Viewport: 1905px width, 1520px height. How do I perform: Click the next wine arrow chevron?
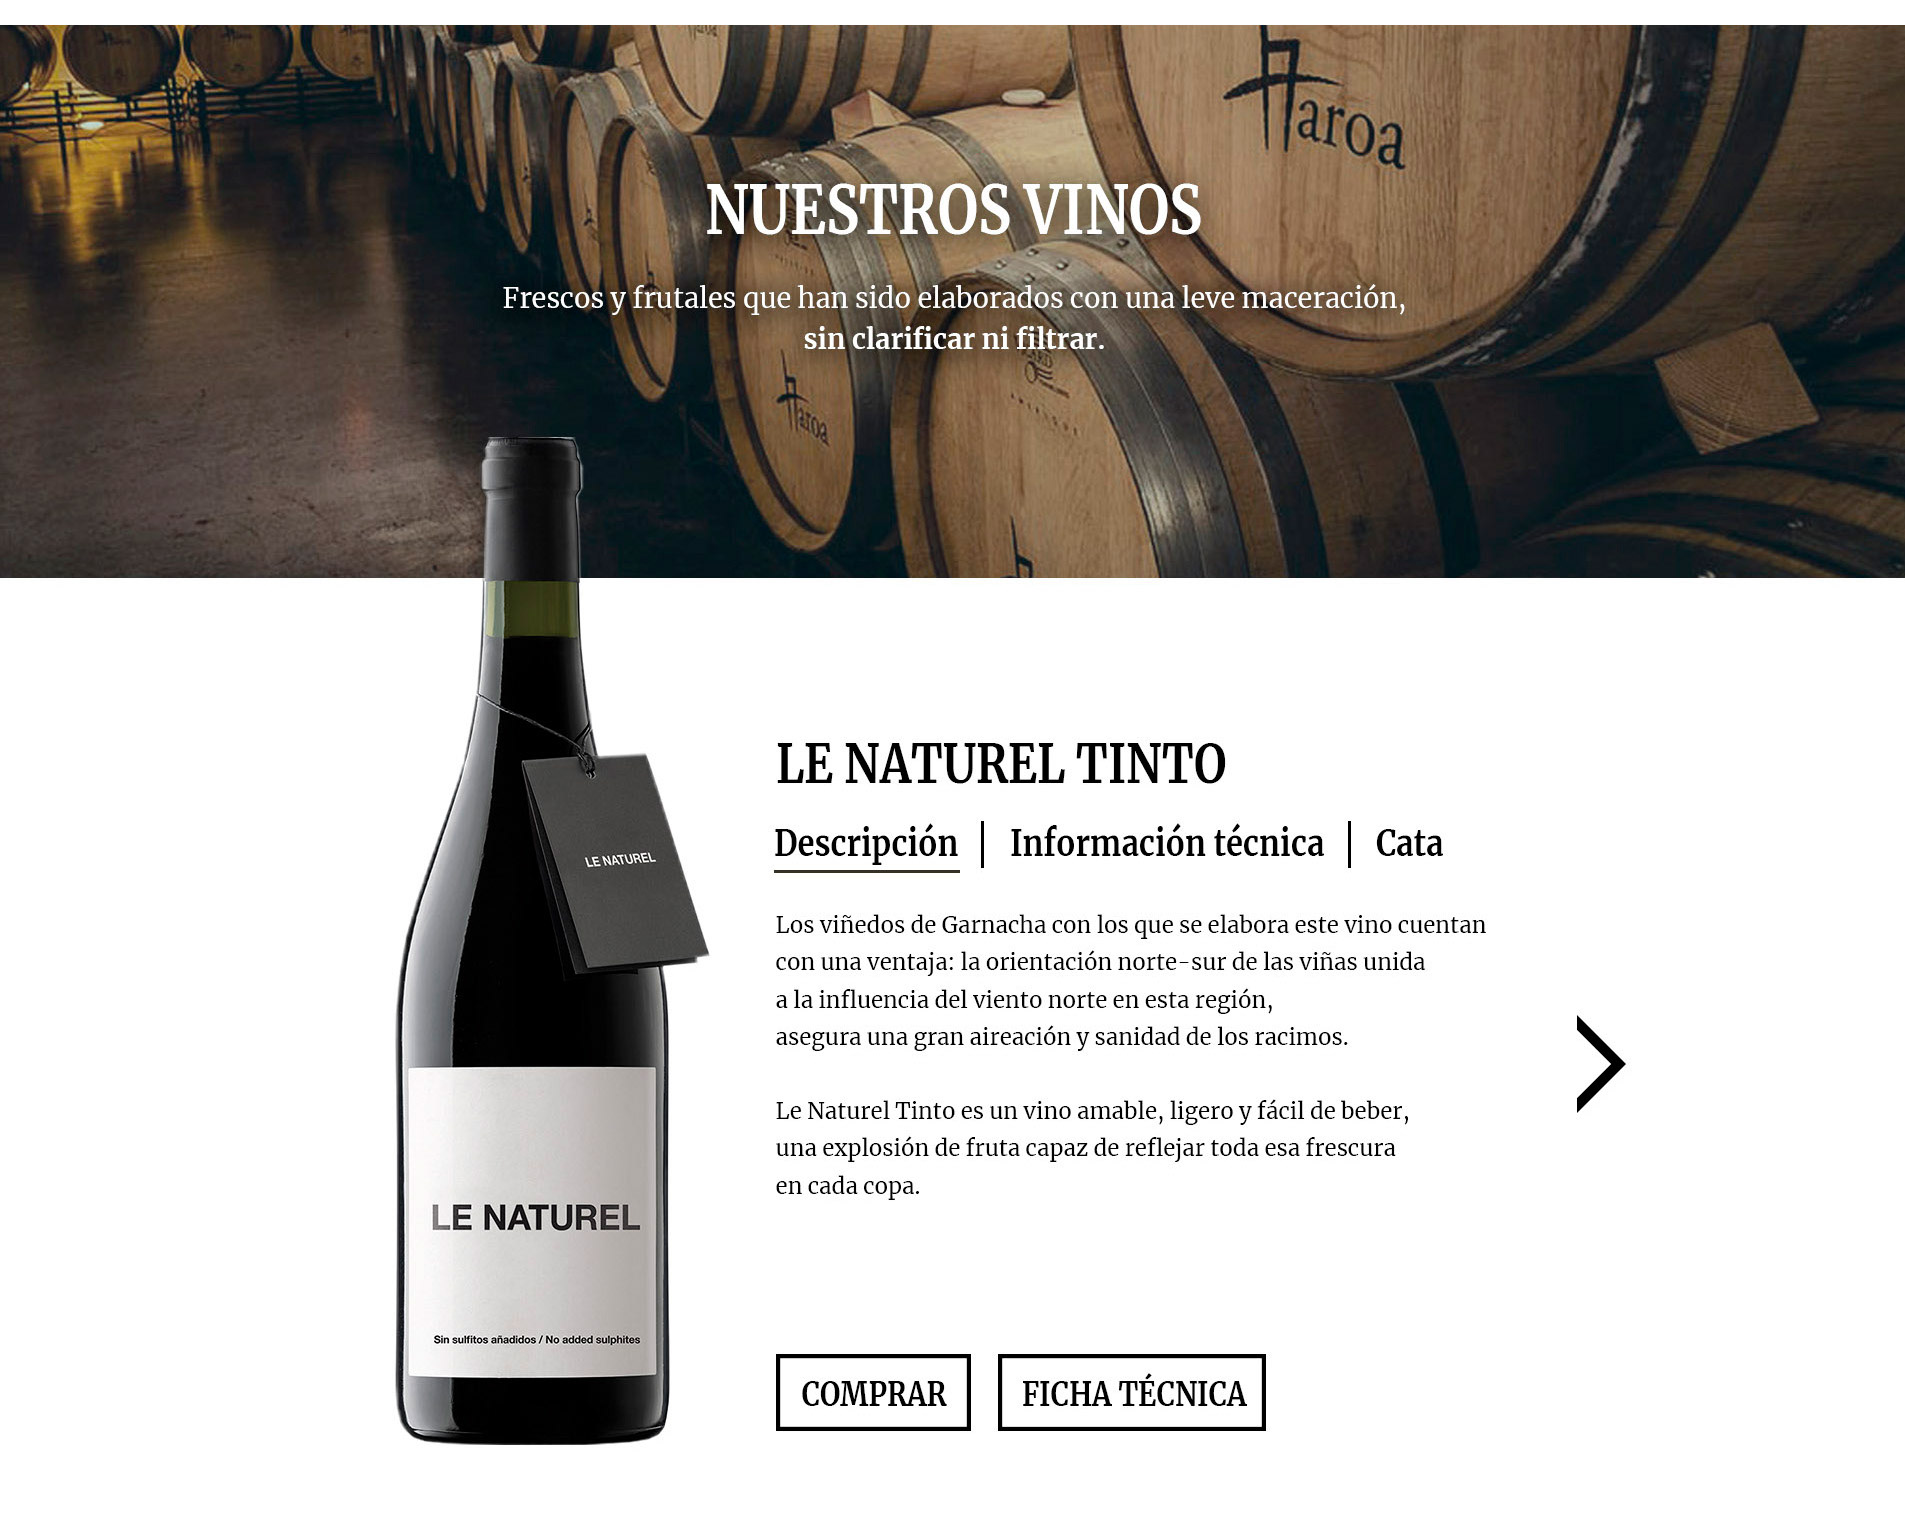pyautogui.click(x=1600, y=1063)
